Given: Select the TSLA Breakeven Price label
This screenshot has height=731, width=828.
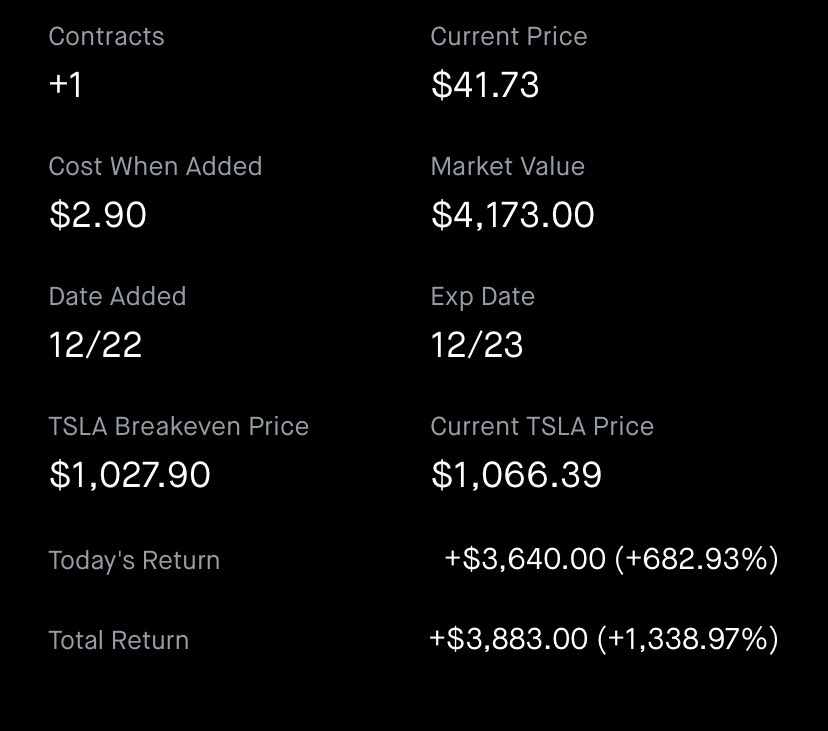Looking at the screenshot, I should [x=178, y=426].
